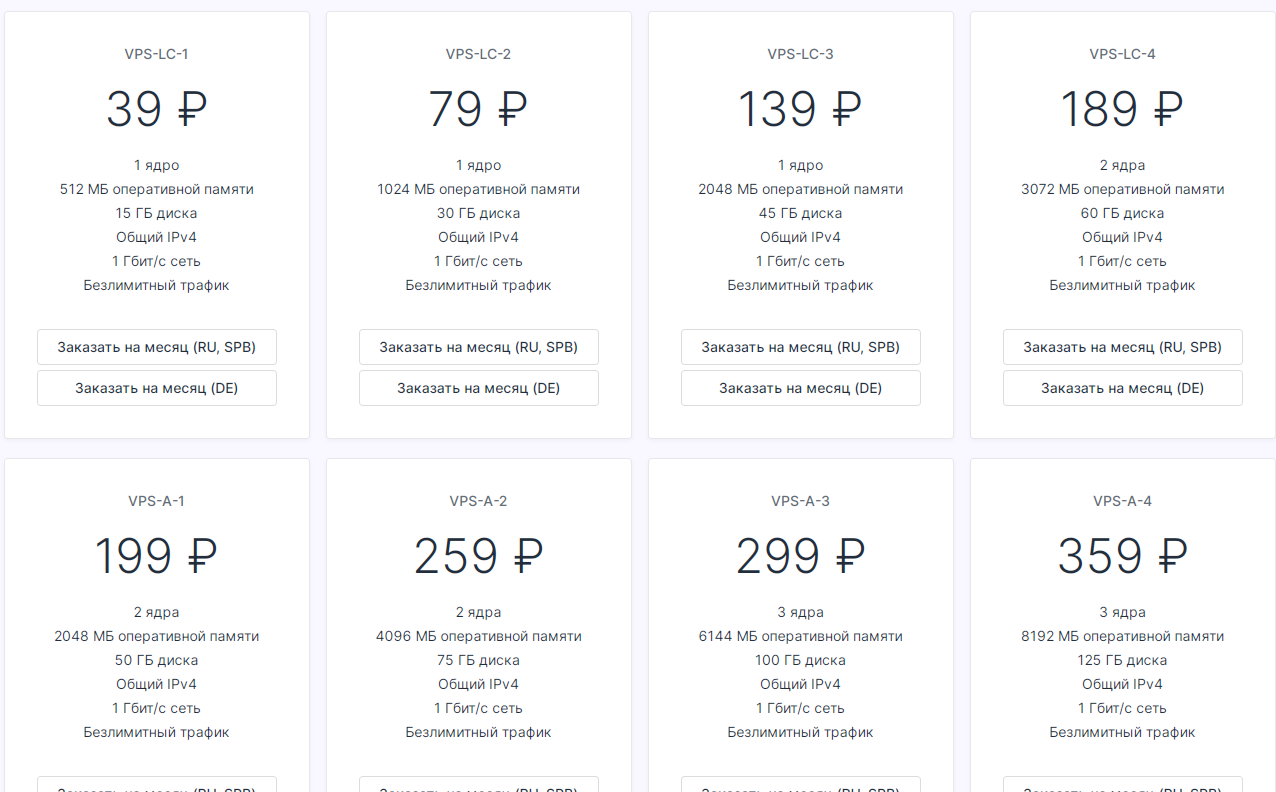The height and width of the screenshot is (792, 1276).
Task: Select the 259 ₽ price label
Action: click(479, 556)
